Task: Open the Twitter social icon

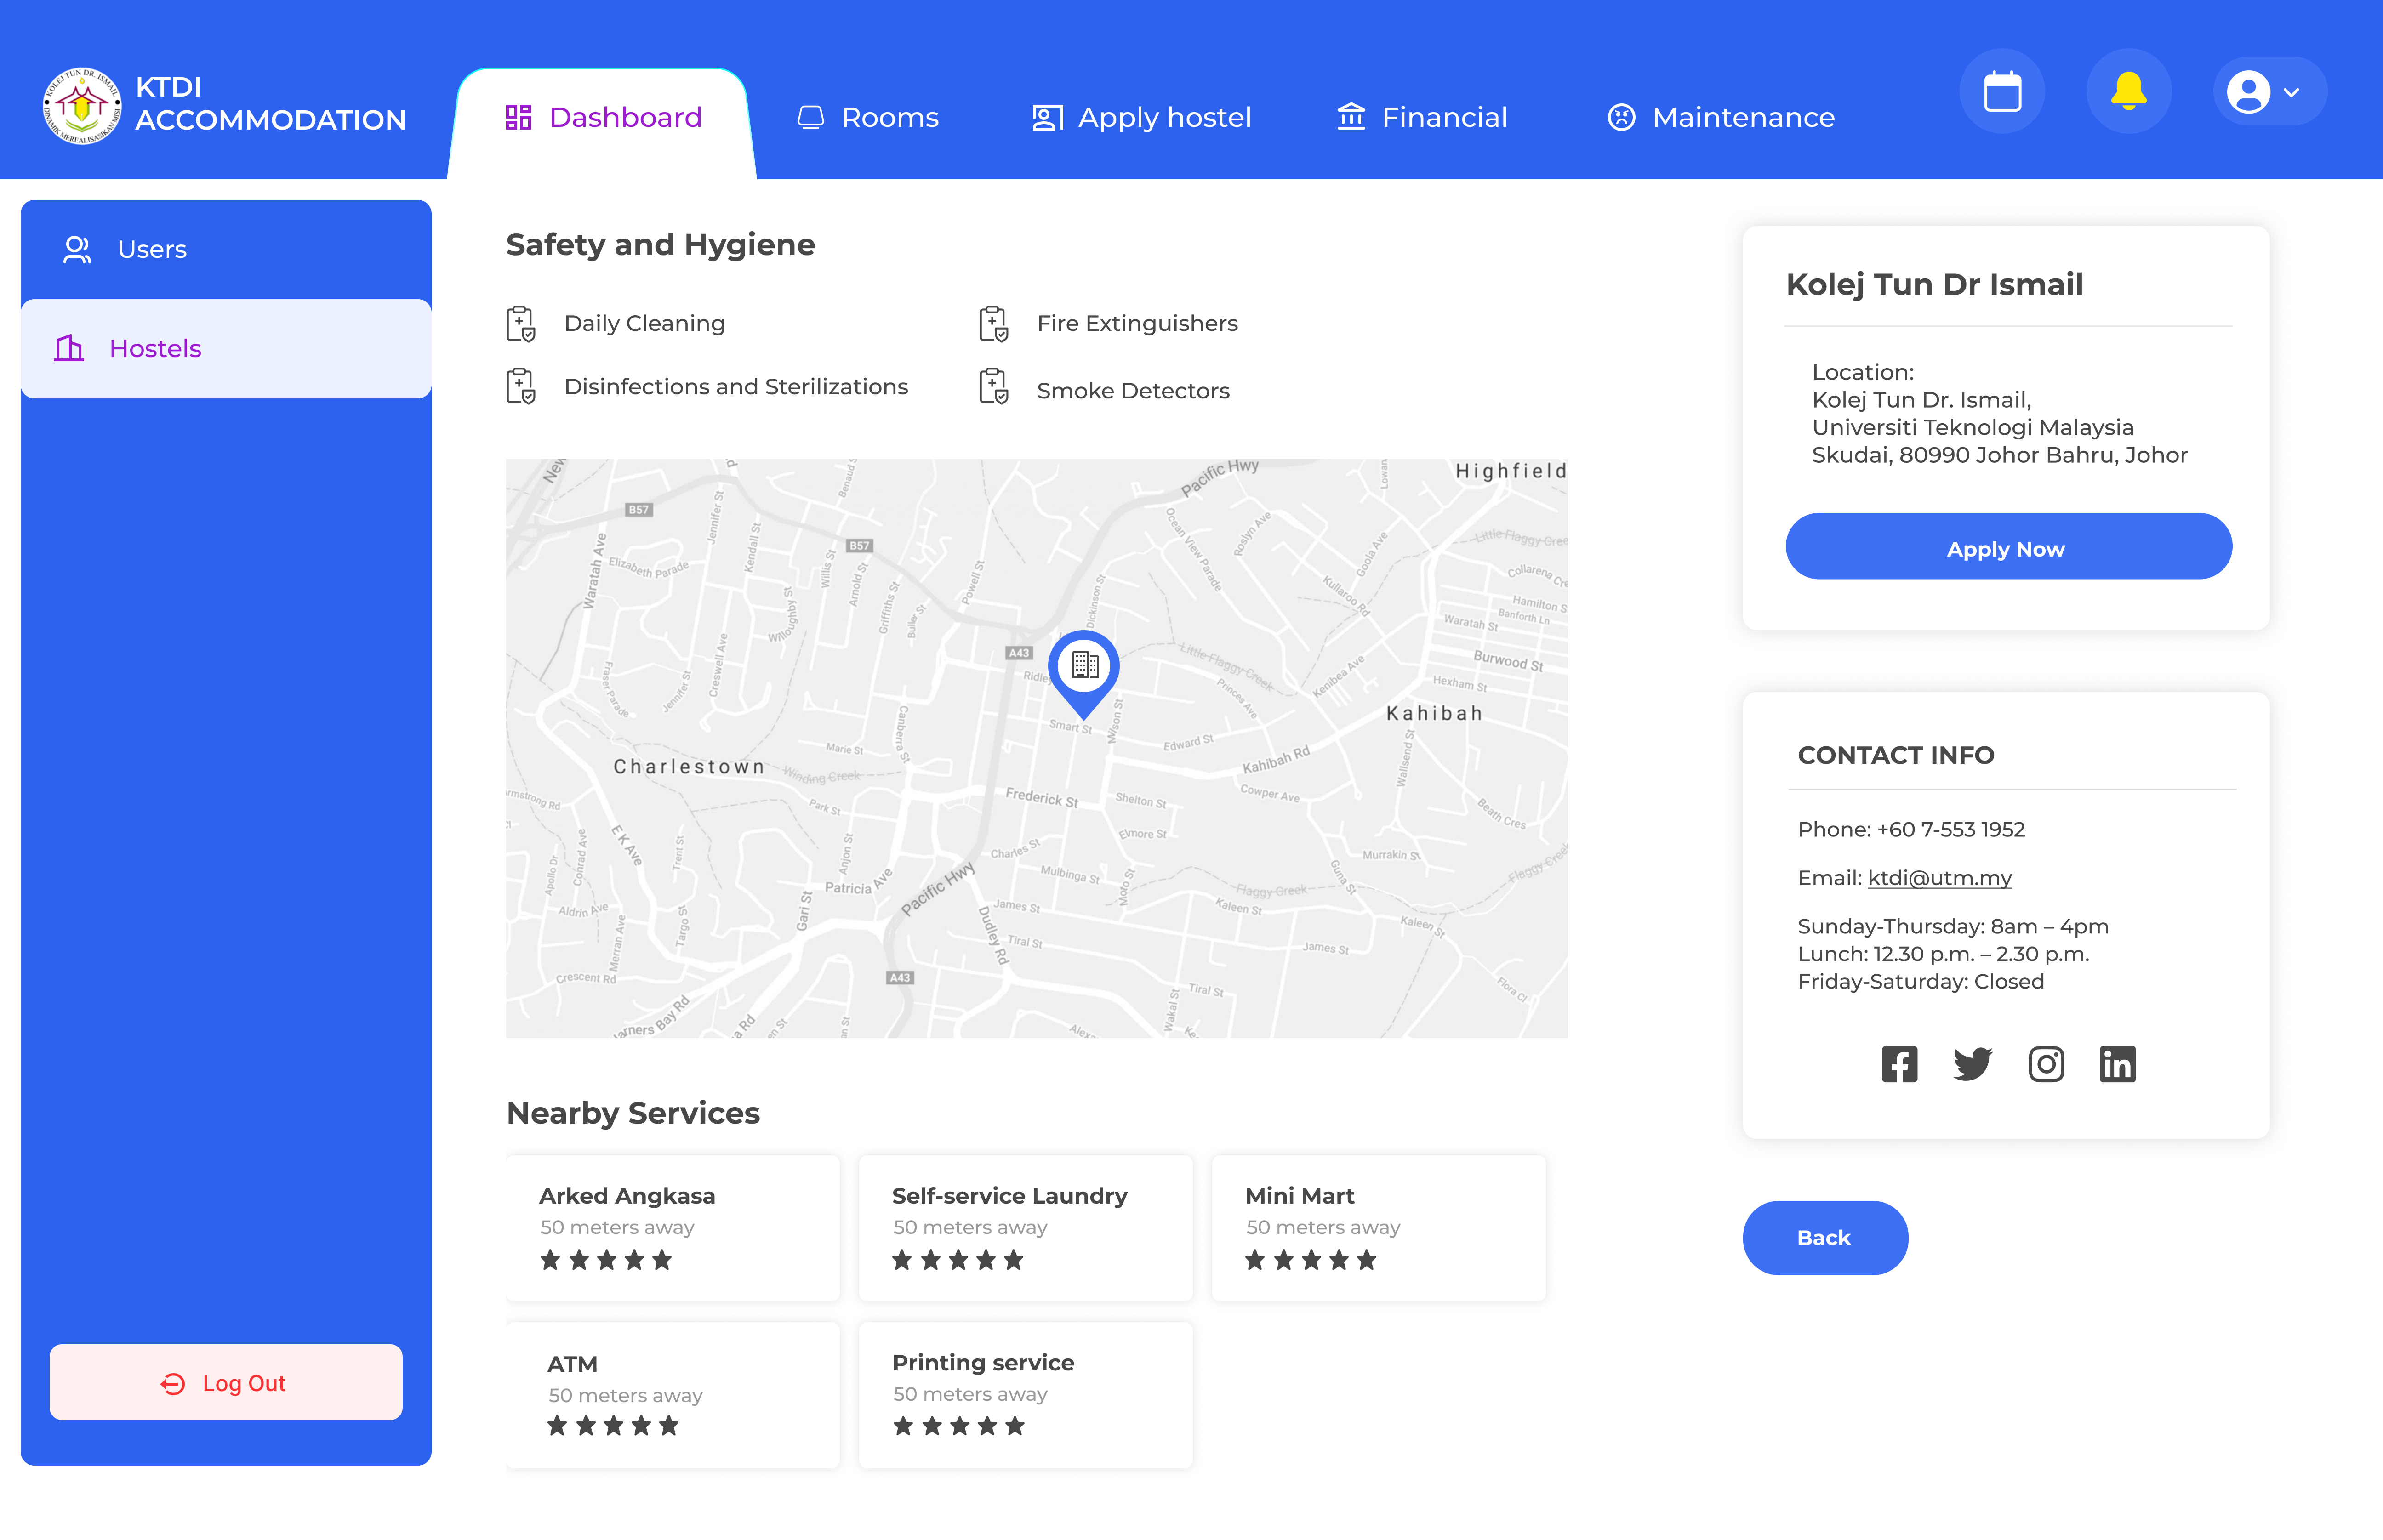Action: click(x=1973, y=1064)
